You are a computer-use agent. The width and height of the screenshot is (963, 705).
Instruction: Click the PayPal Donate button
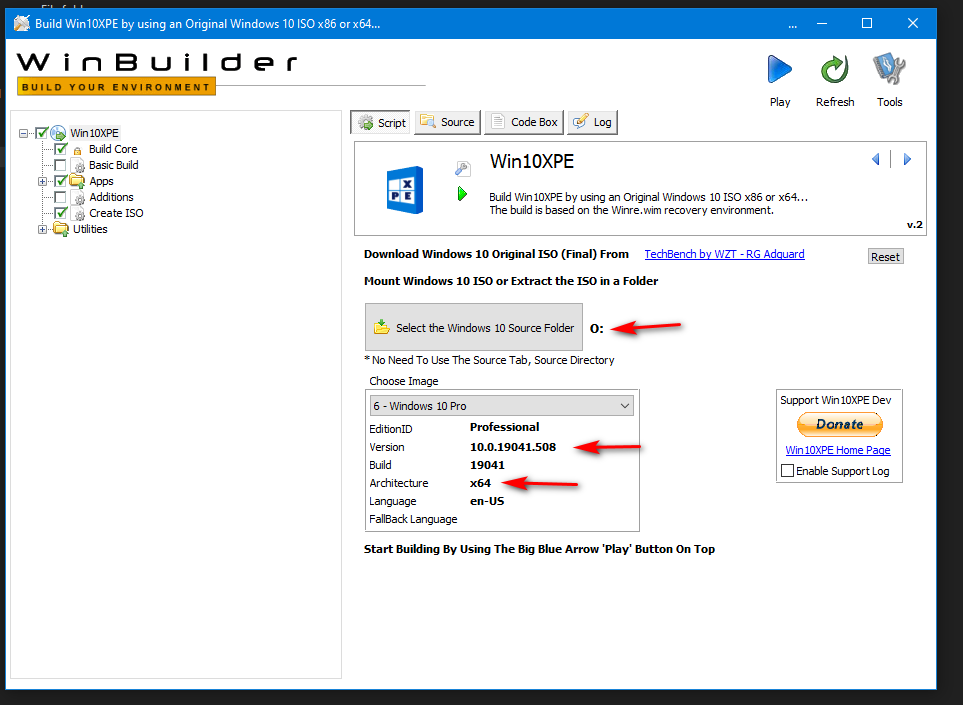click(840, 424)
